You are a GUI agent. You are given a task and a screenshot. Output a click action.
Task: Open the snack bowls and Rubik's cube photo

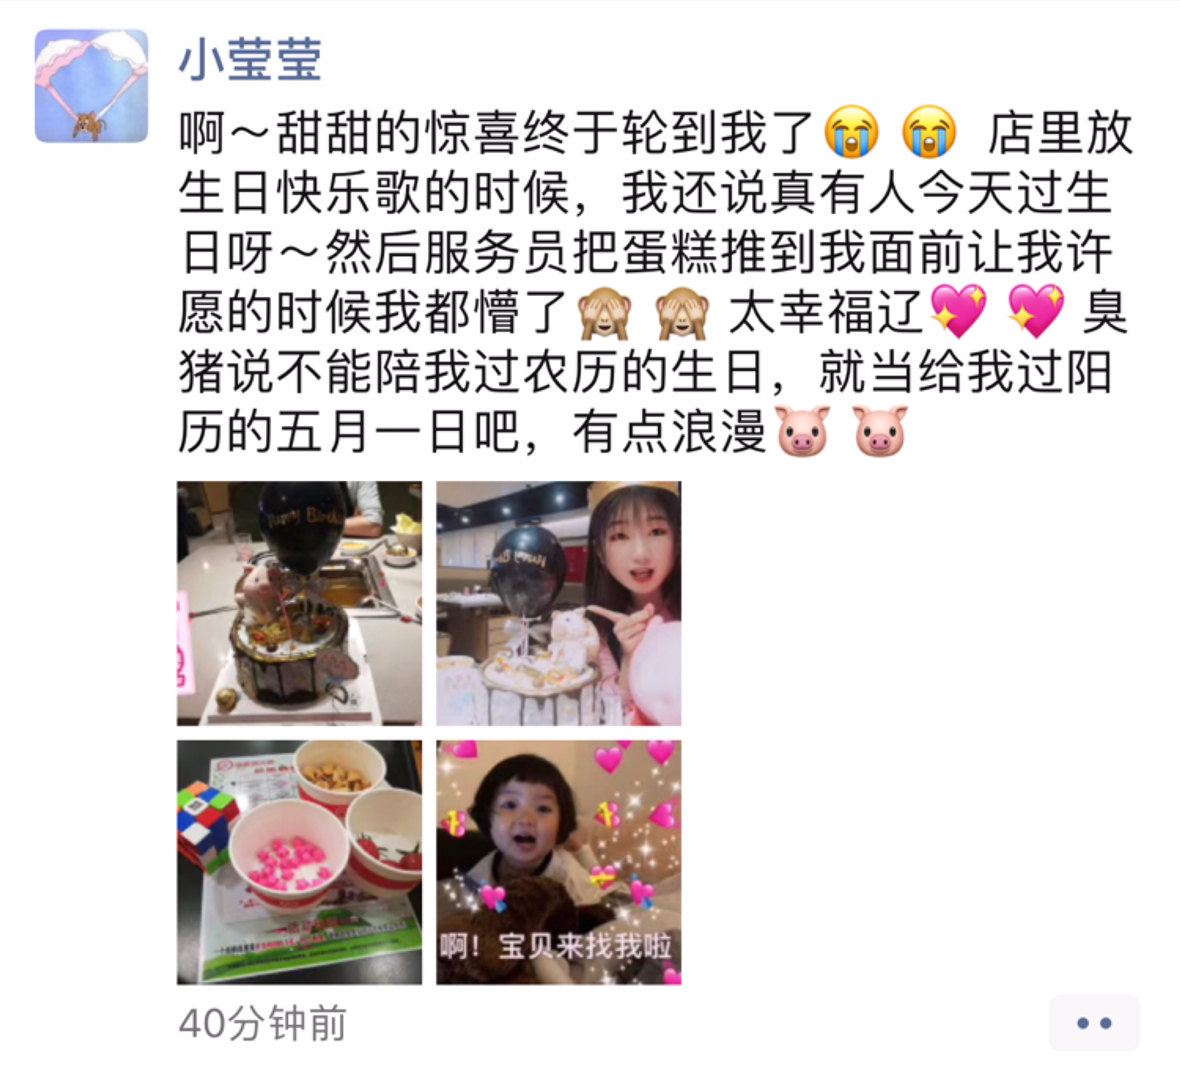click(300, 863)
